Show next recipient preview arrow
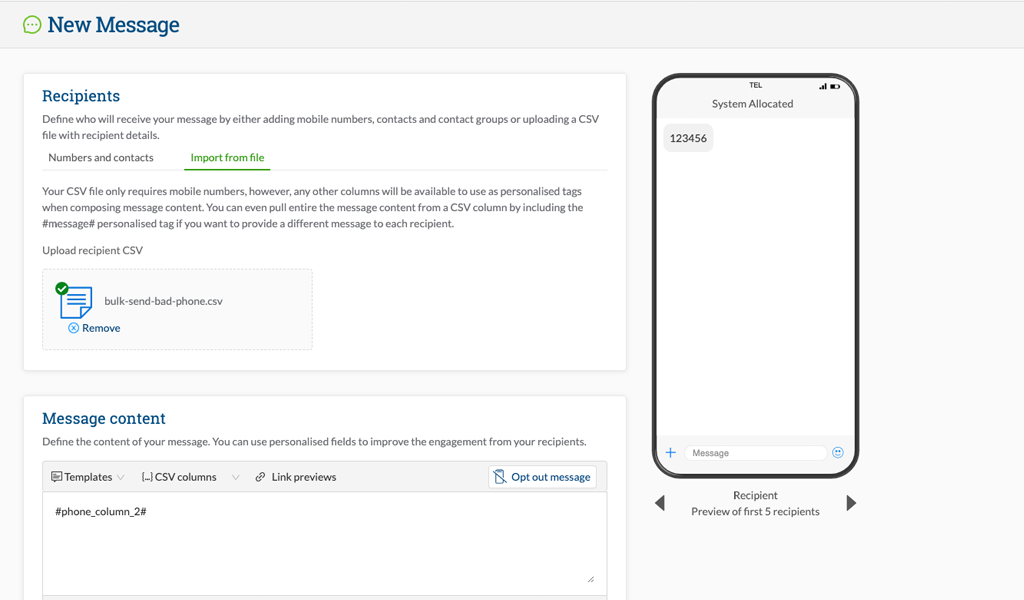 tap(851, 503)
